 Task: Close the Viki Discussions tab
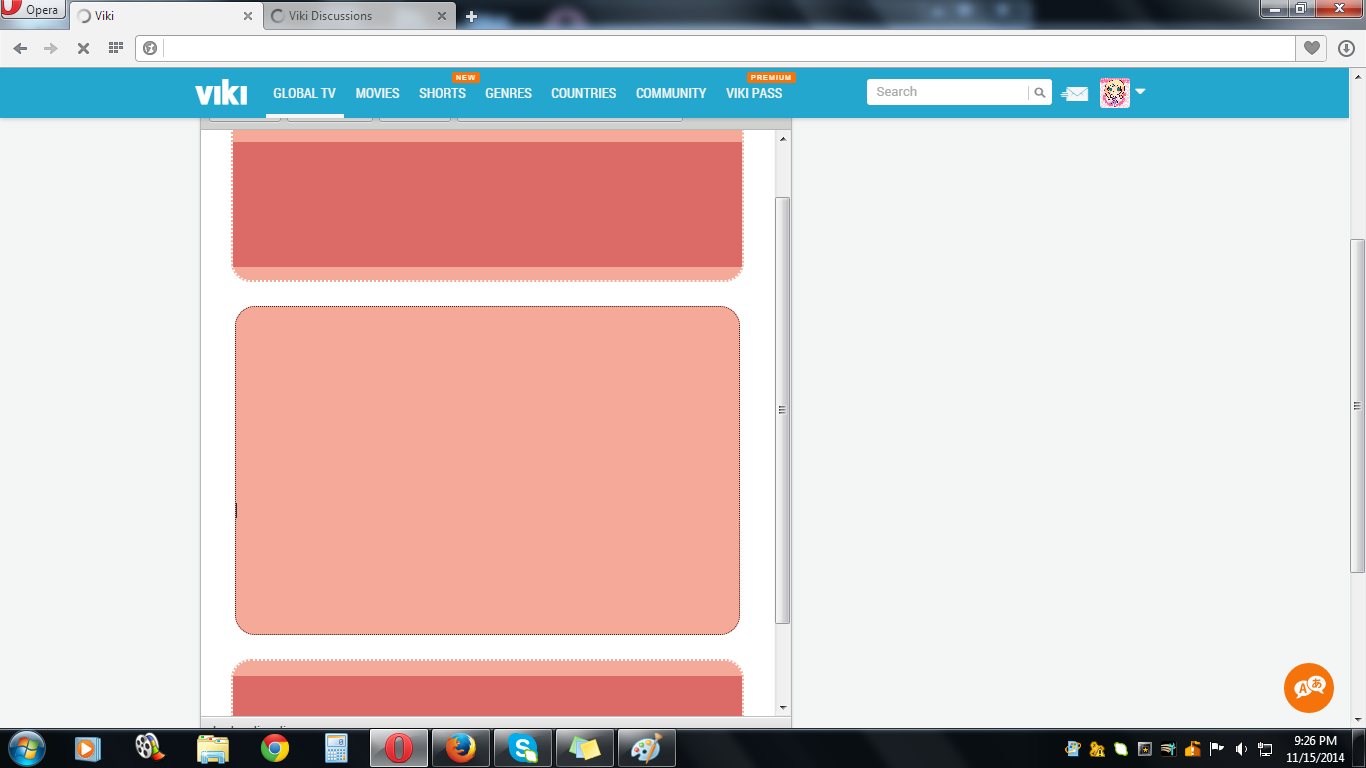442,16
